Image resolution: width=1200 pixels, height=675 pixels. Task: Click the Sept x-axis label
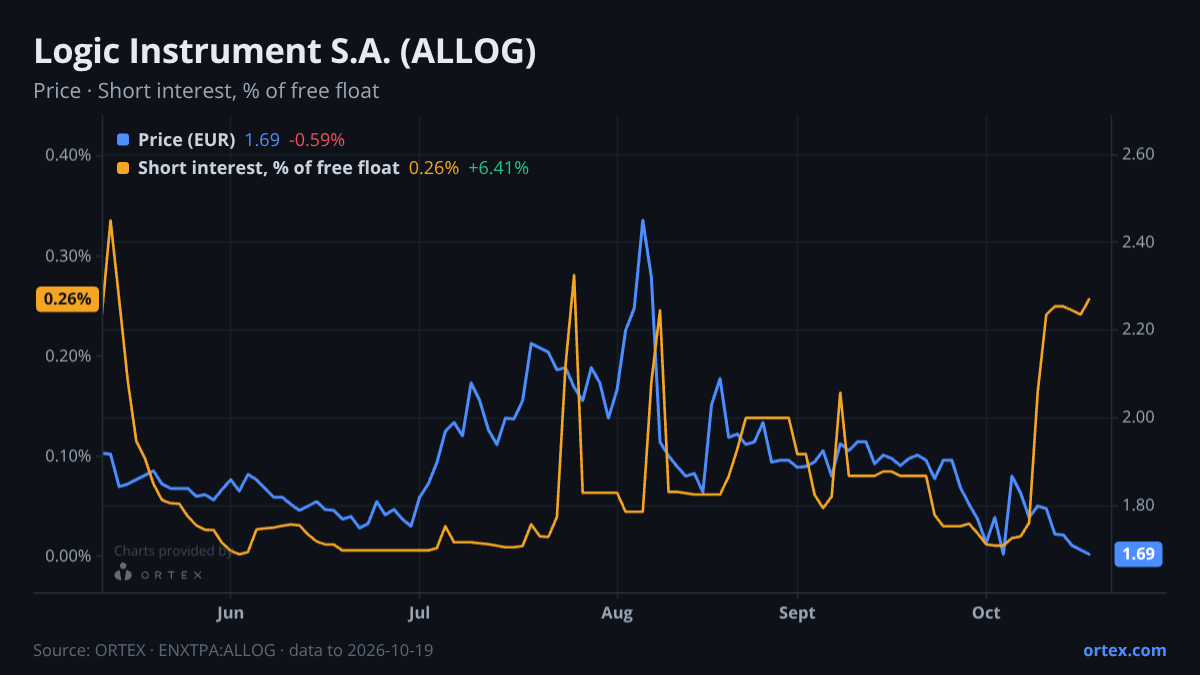tap(796, 613)
